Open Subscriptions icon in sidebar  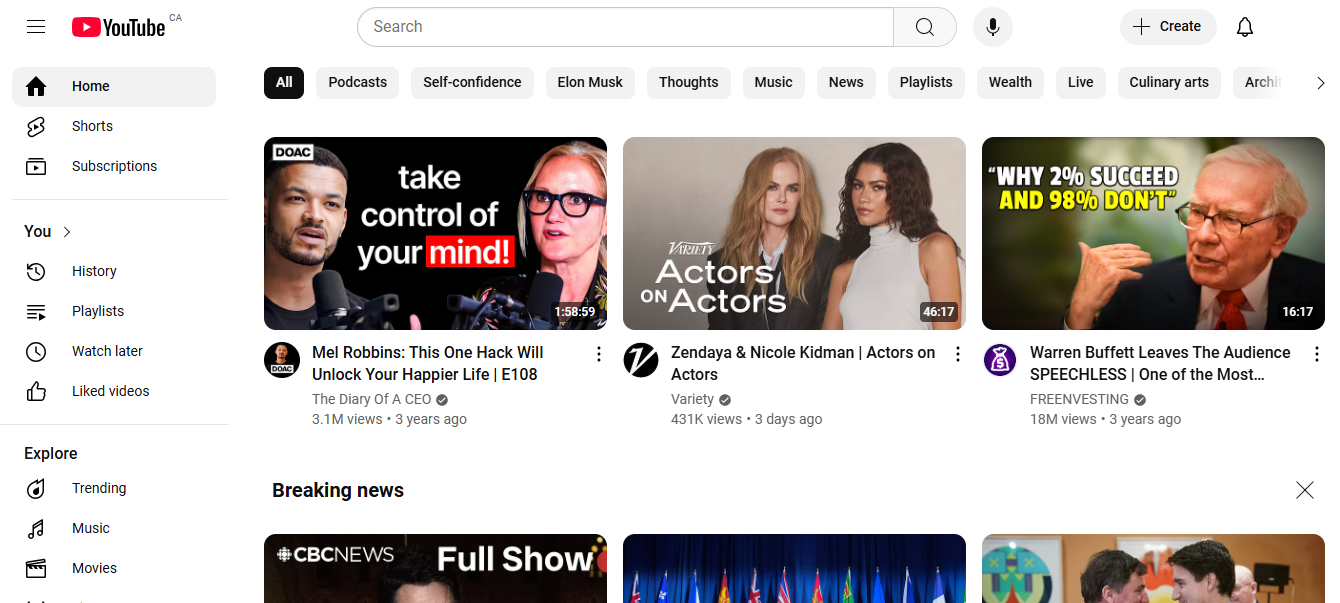pyautogui.click(x=36, y=167)
